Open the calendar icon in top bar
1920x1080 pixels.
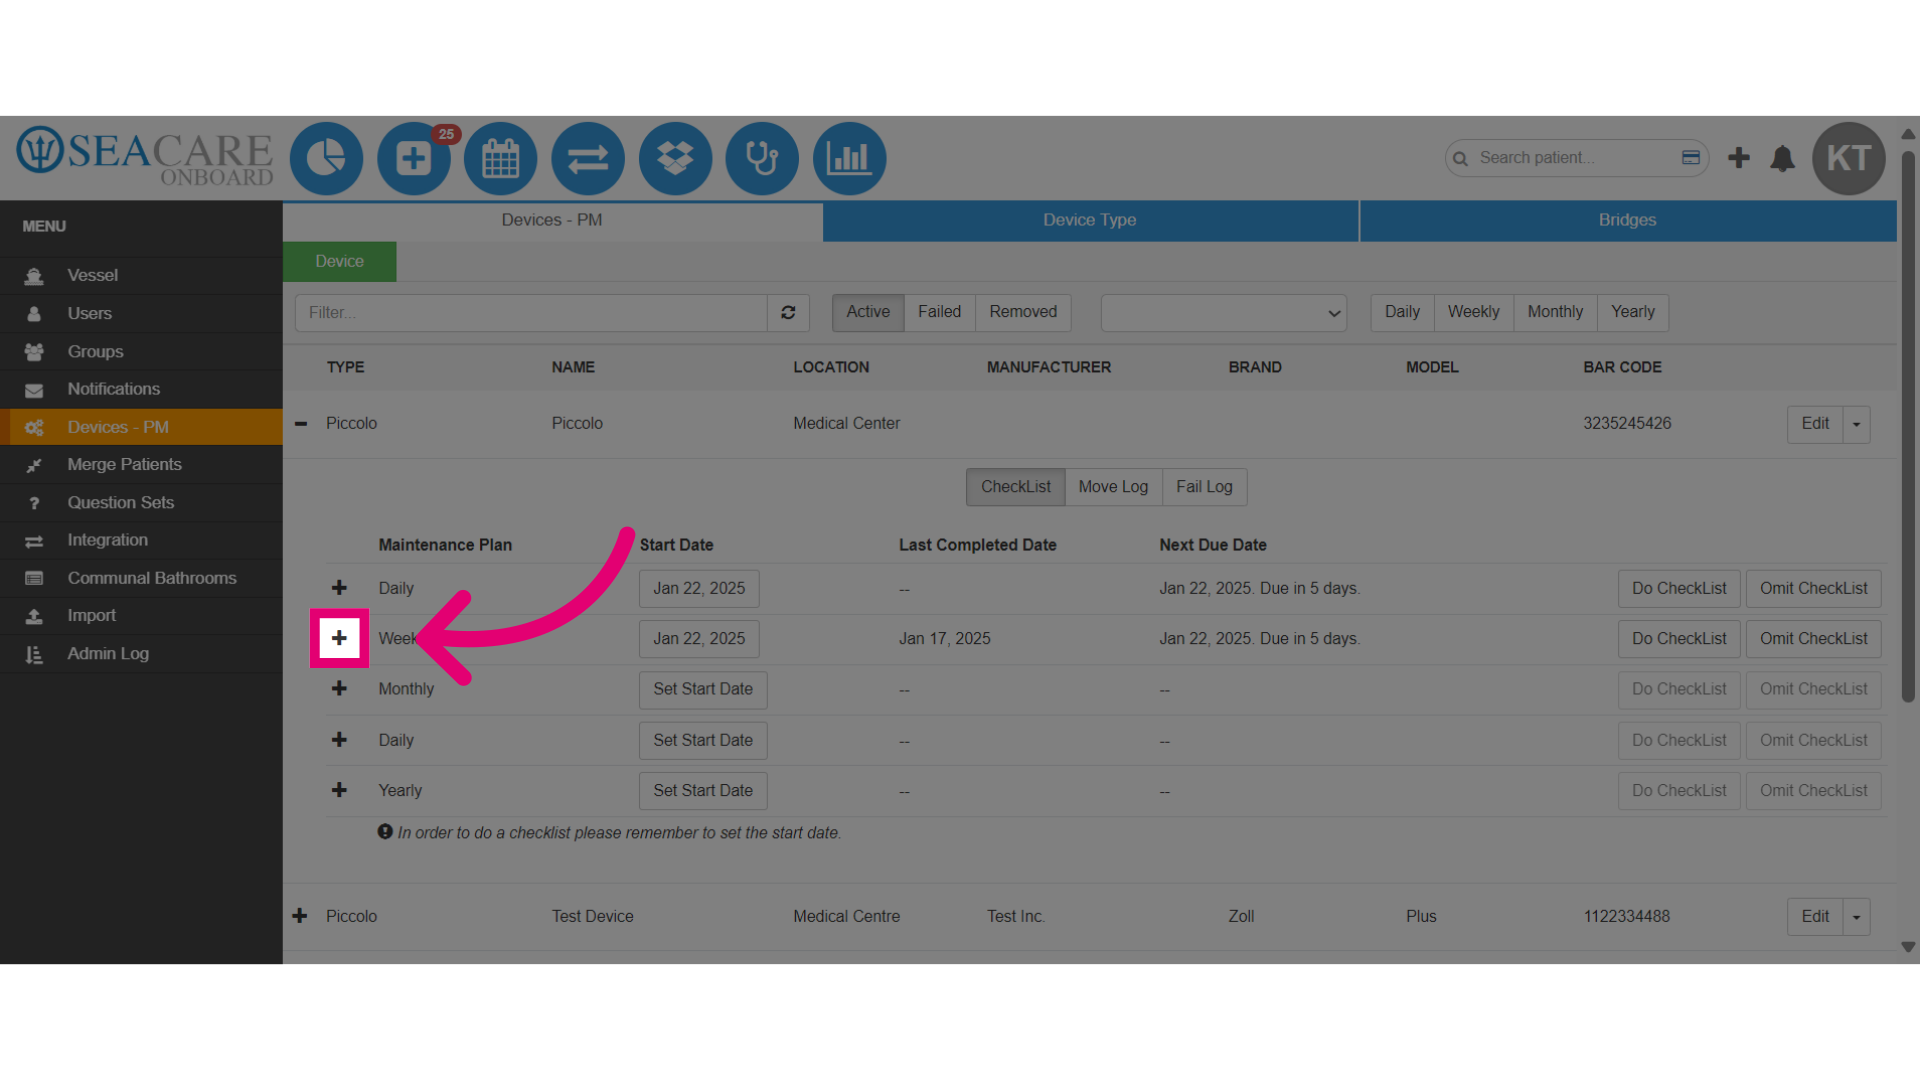[x=501, y=158]
